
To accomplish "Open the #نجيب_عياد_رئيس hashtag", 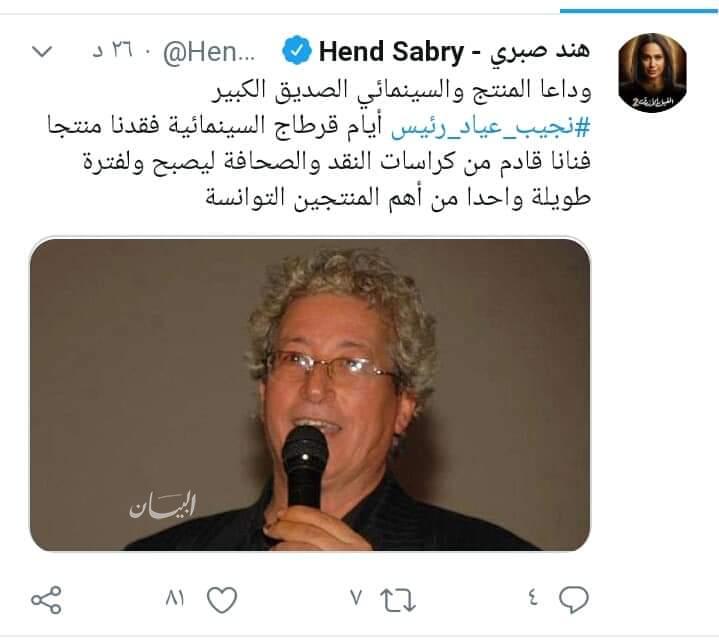I will coord(490,127).
